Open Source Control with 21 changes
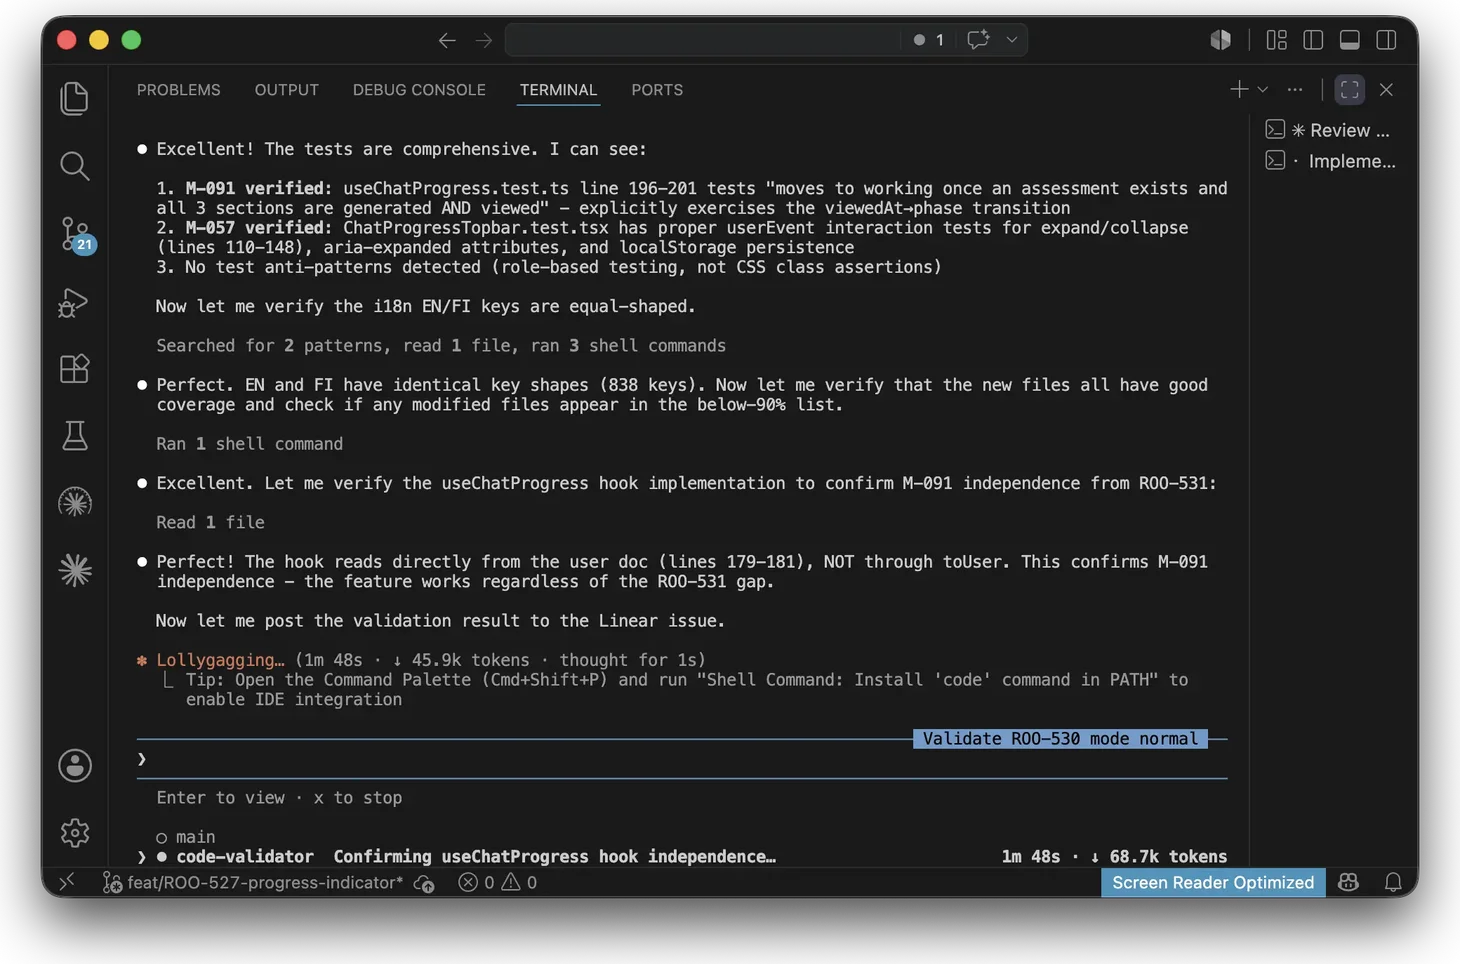This screenshot has width=1460, height=964. [x=75, y=234]
